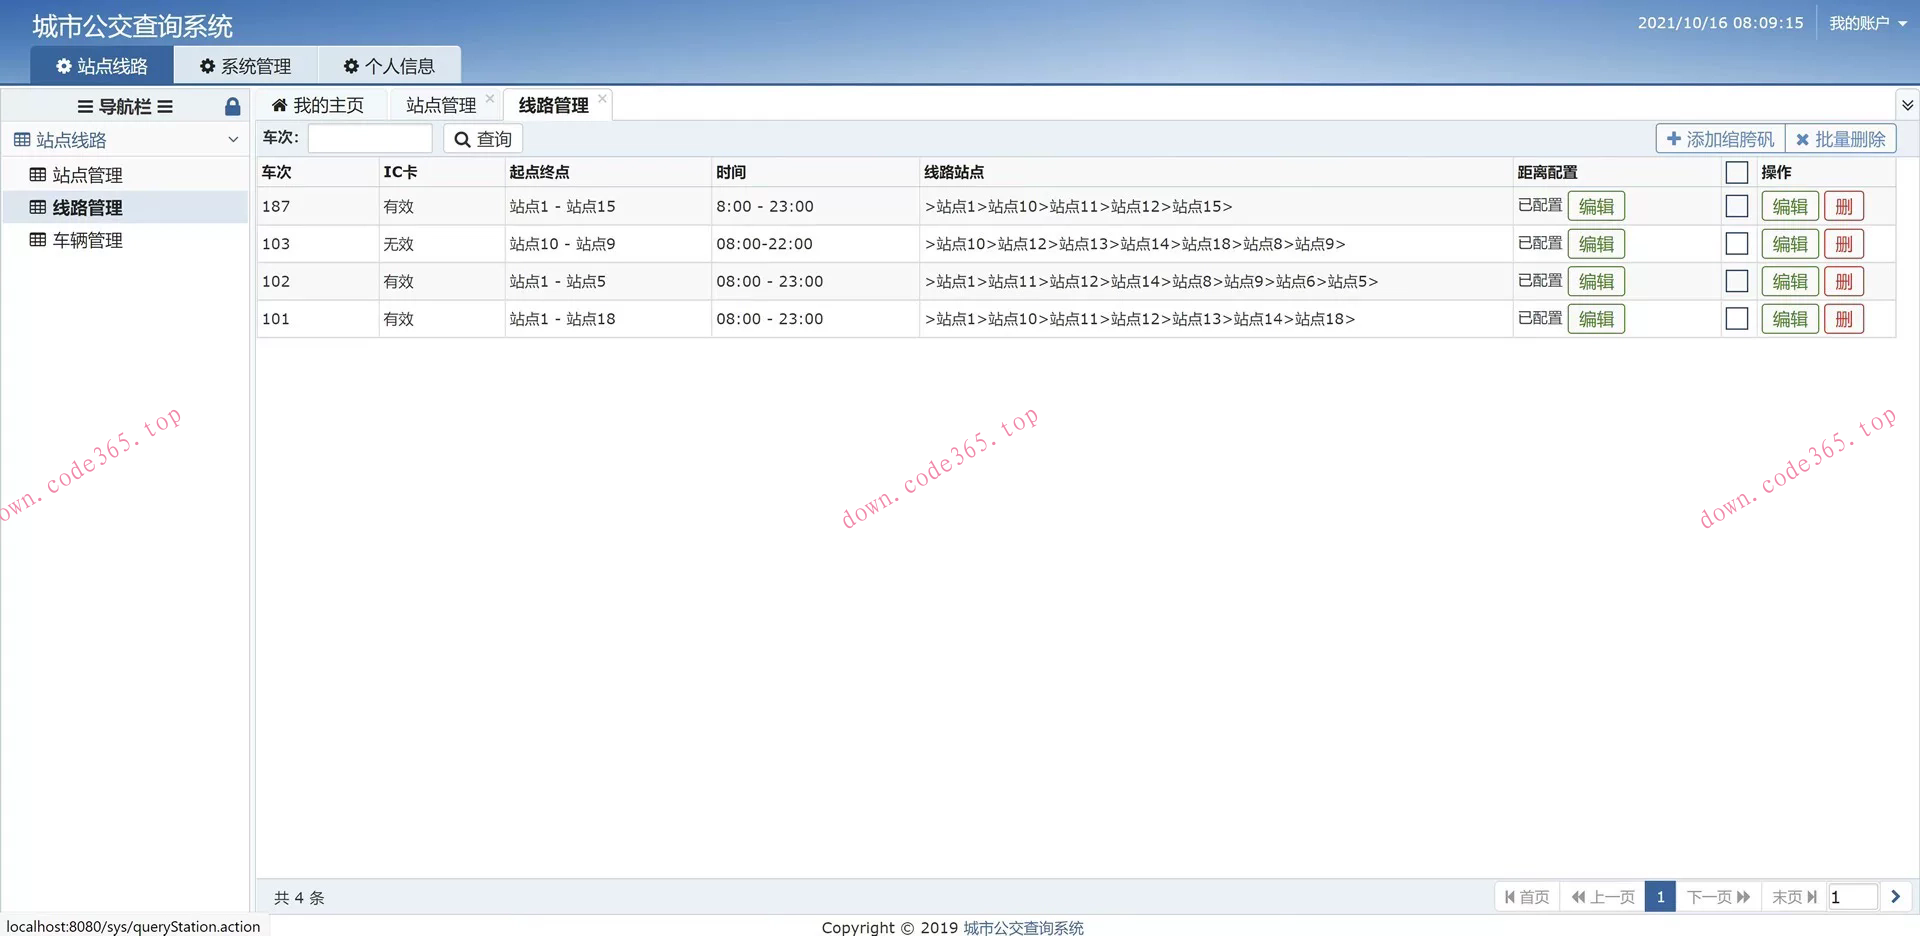1920x936 pixels.
Task: Click the magnifier search icon beside 查询
Action: point(462,140)
